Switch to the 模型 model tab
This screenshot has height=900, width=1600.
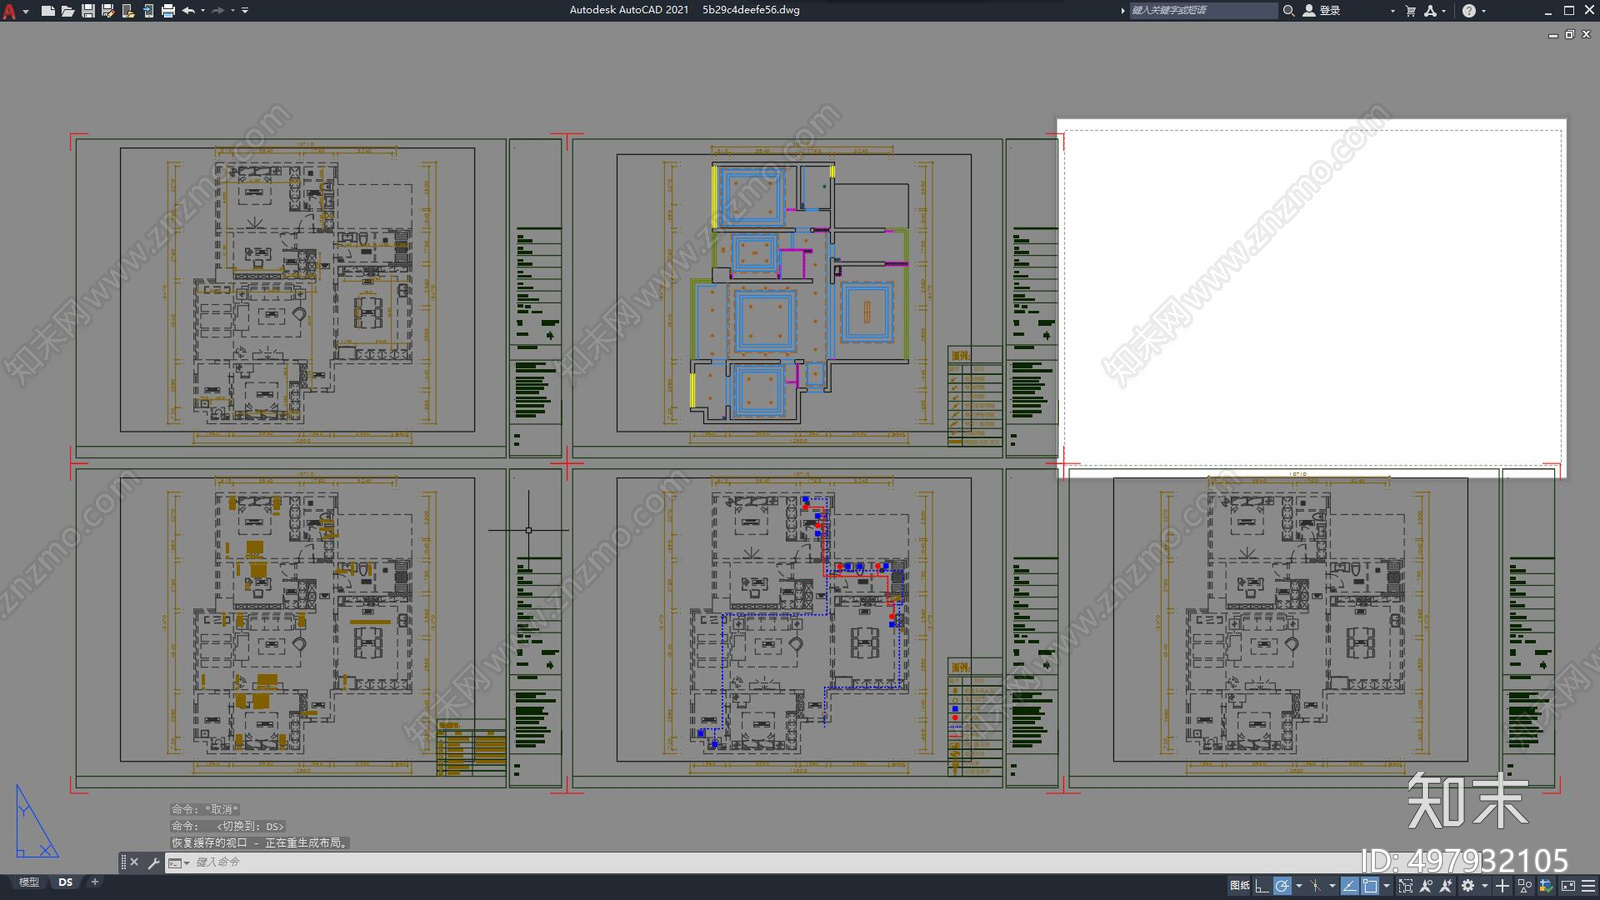pos(29,882)
